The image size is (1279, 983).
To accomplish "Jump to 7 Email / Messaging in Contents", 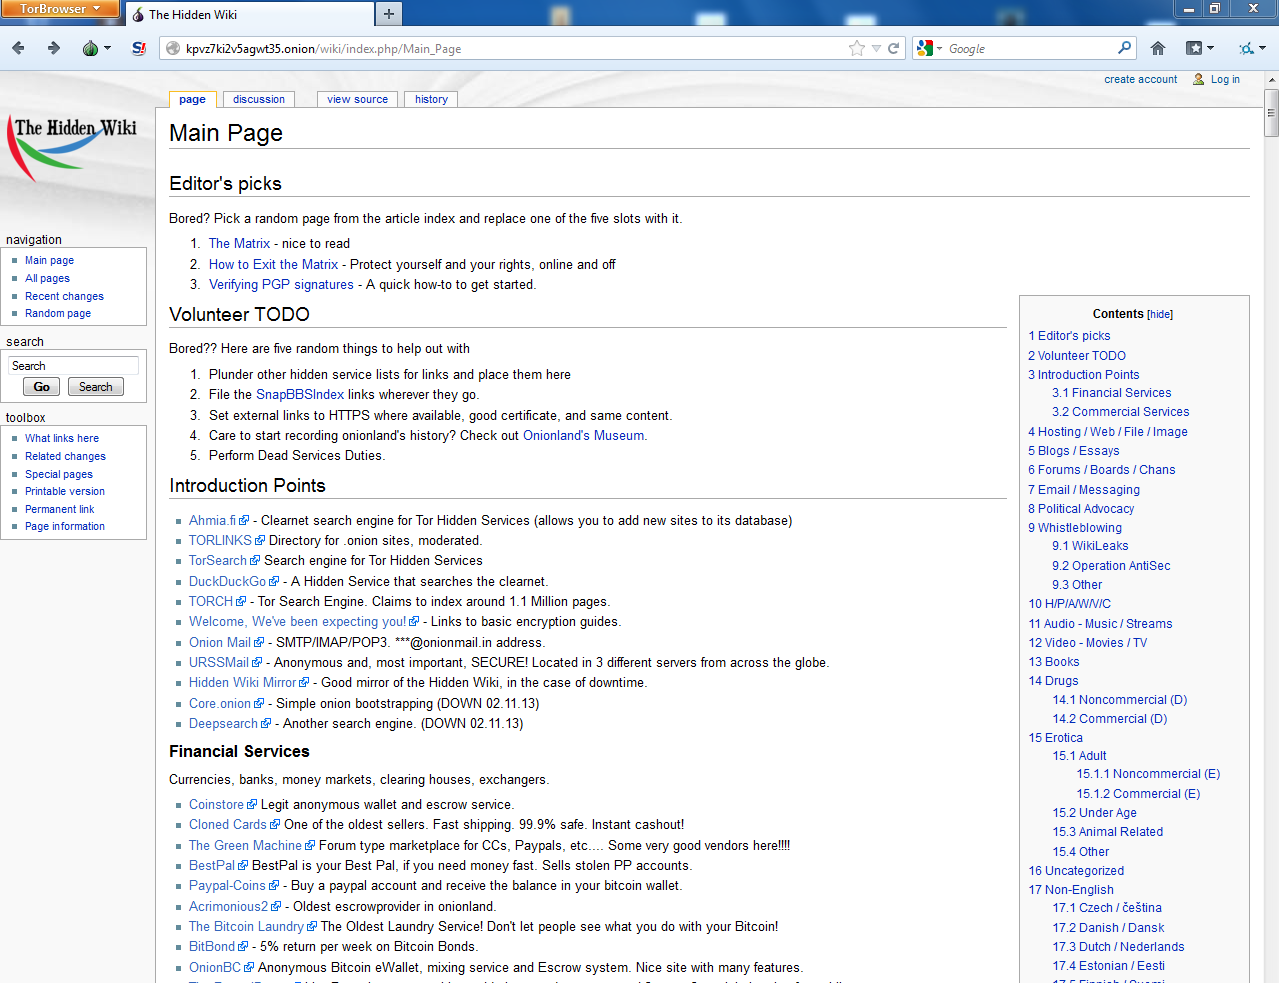I will 1084,490.
